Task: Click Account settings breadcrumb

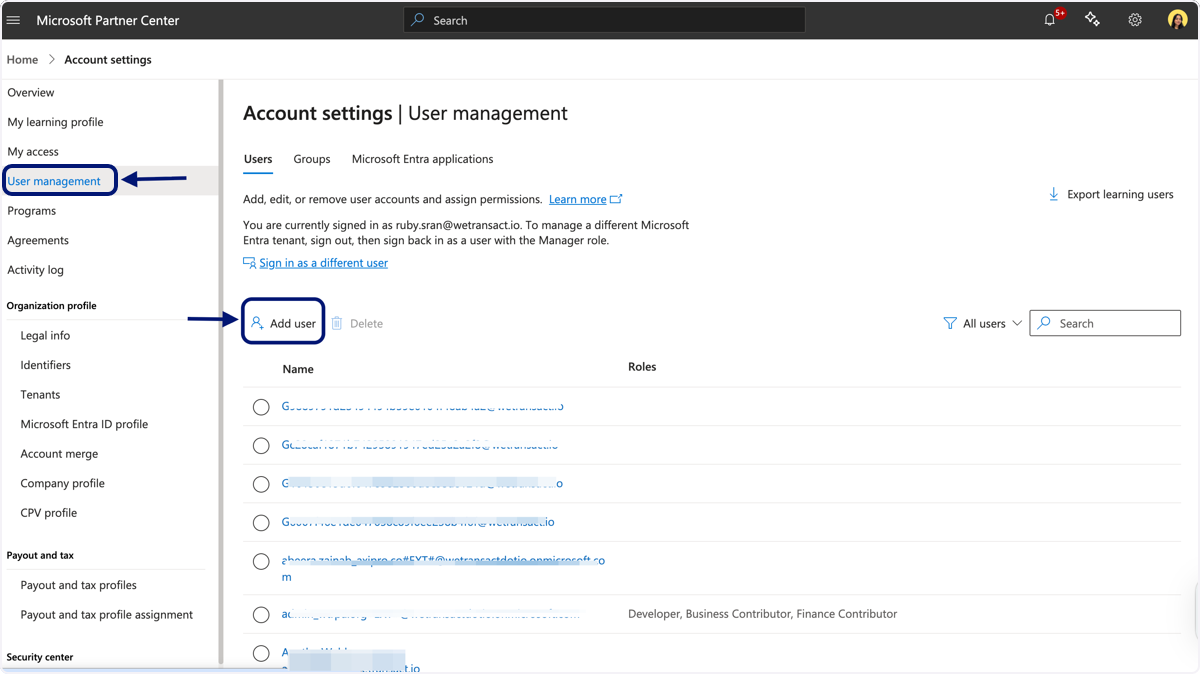Action: tap(108, 60)
